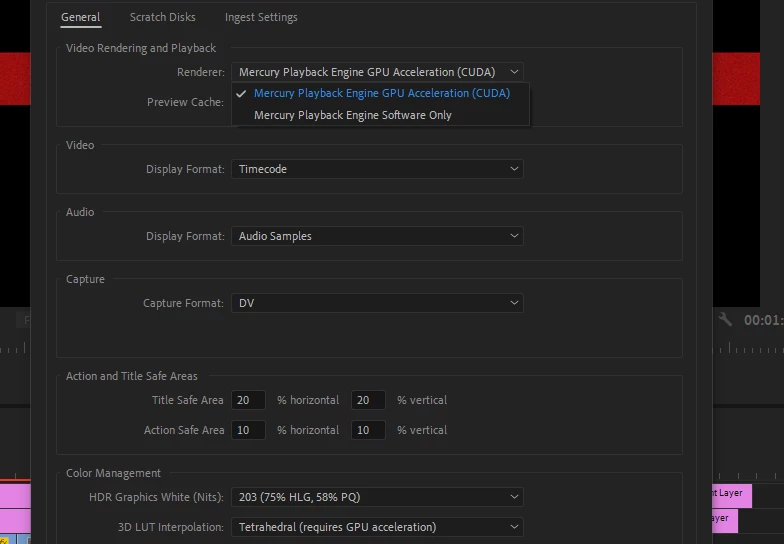Select Mercury Playback Engine GPU Acceleration (CUDA) option

381,93
